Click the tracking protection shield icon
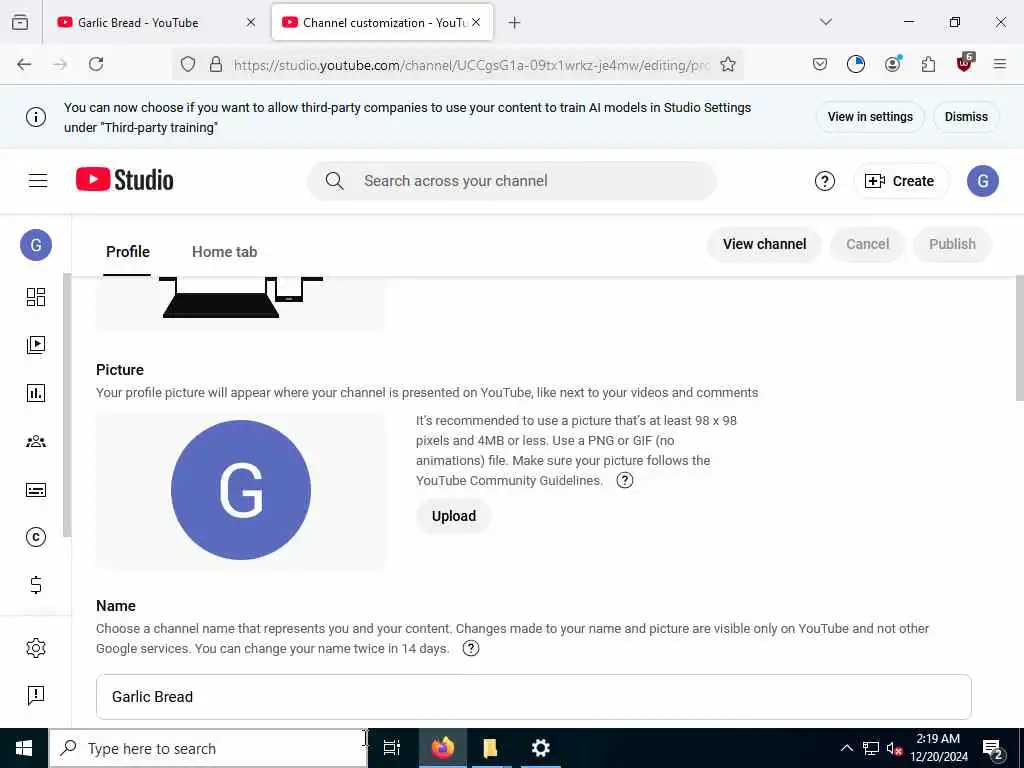The width and height of the screenshot is (1024, 768). click(x=188, y=64)
